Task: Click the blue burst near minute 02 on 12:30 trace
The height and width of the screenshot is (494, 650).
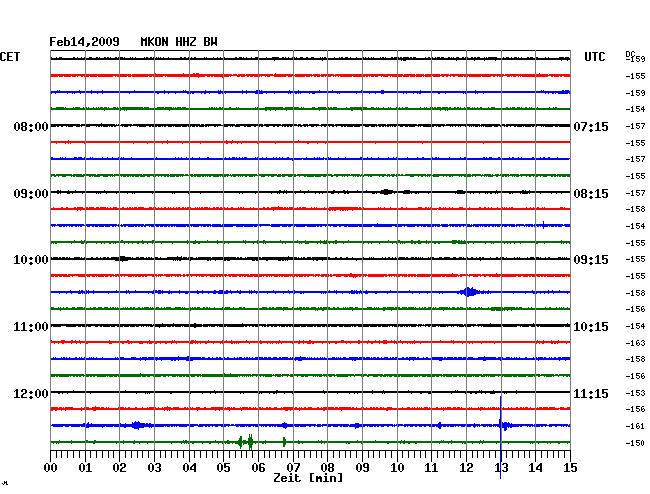Action: 137,425
